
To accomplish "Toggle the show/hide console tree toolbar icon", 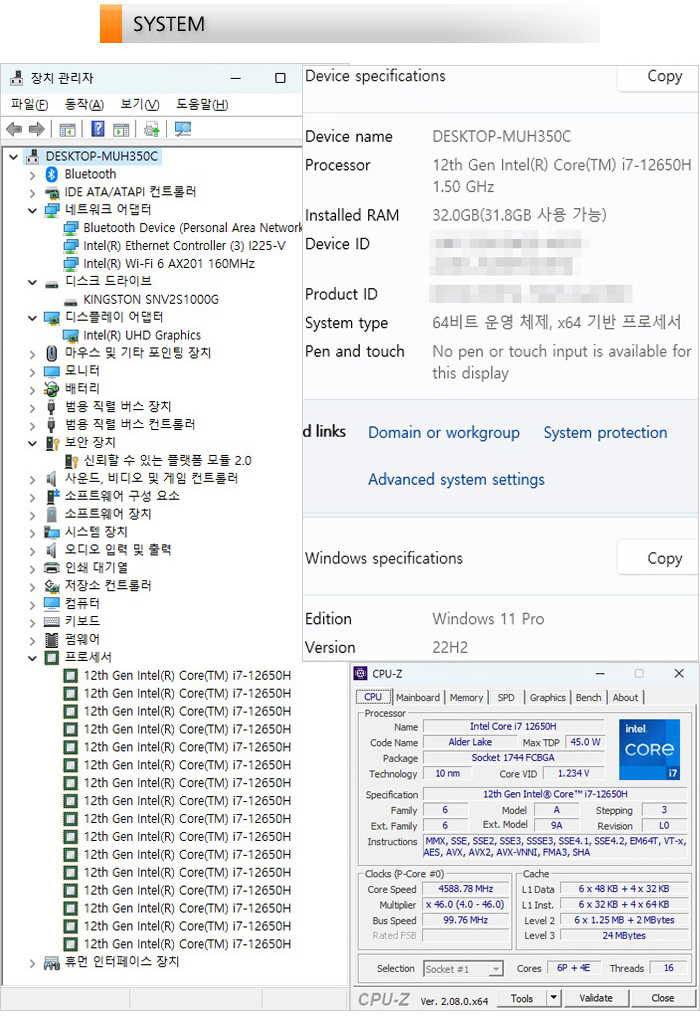I will pos(67,130).
